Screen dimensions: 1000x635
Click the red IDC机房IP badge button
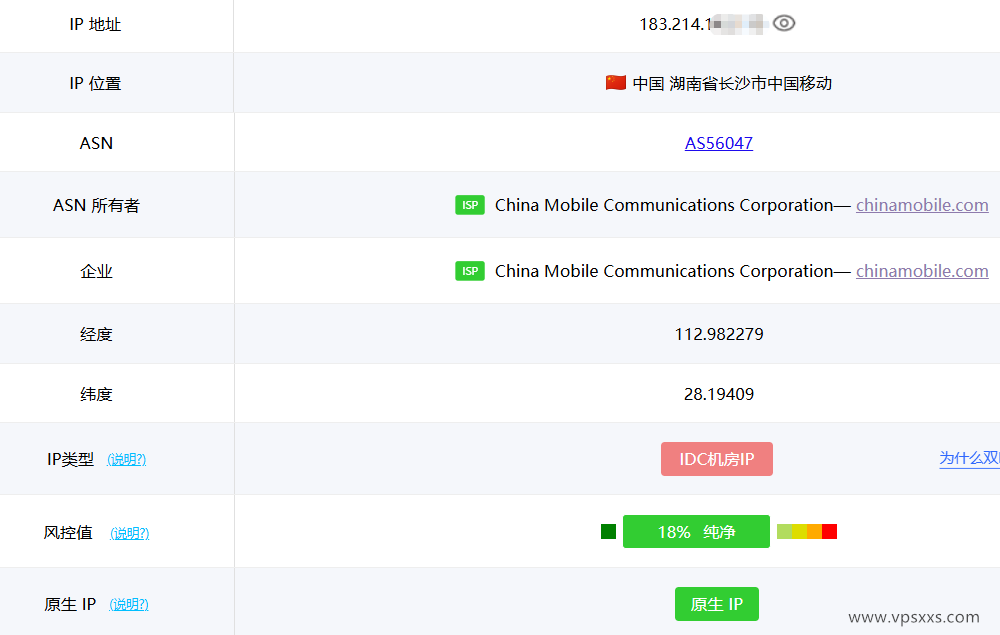point(717,458)
